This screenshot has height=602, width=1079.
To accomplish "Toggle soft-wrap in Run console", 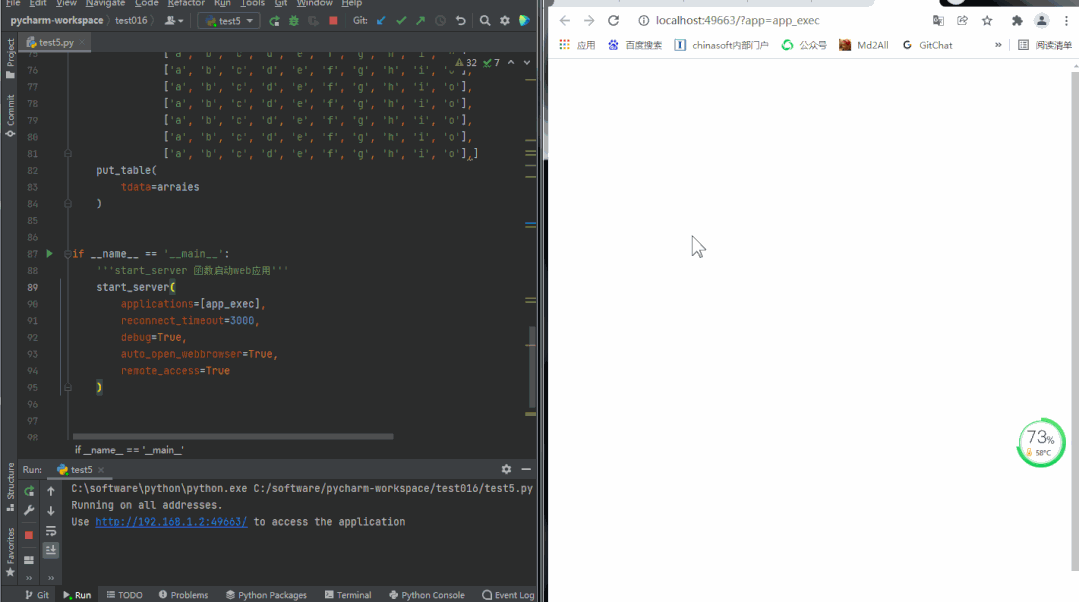I will pos(51,531).
